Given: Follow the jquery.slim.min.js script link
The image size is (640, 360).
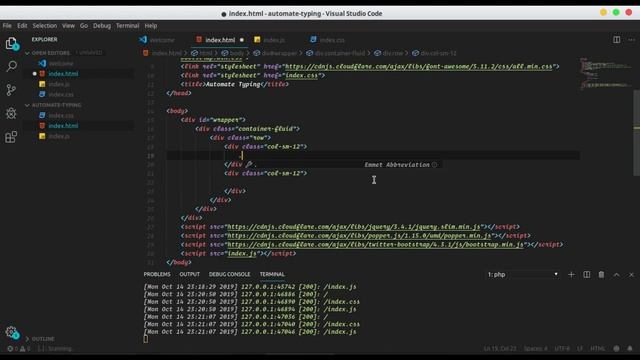Looking at the screenshot, I should click(x=354, y=227).
